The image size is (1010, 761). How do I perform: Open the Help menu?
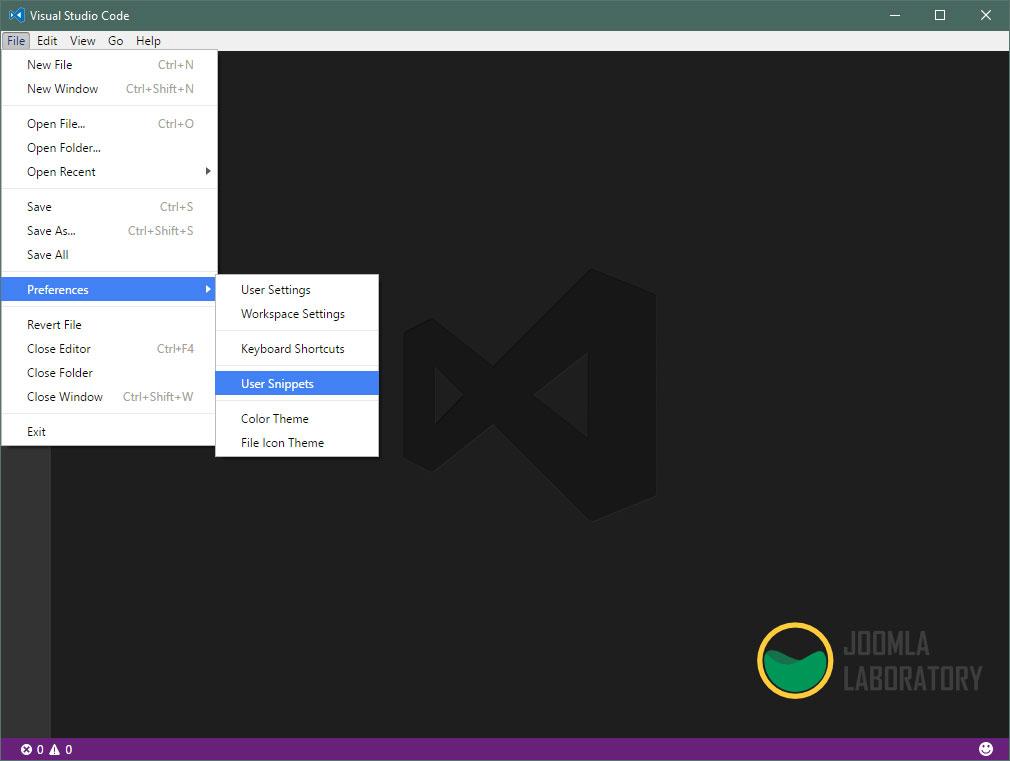(x=148, y=41)
